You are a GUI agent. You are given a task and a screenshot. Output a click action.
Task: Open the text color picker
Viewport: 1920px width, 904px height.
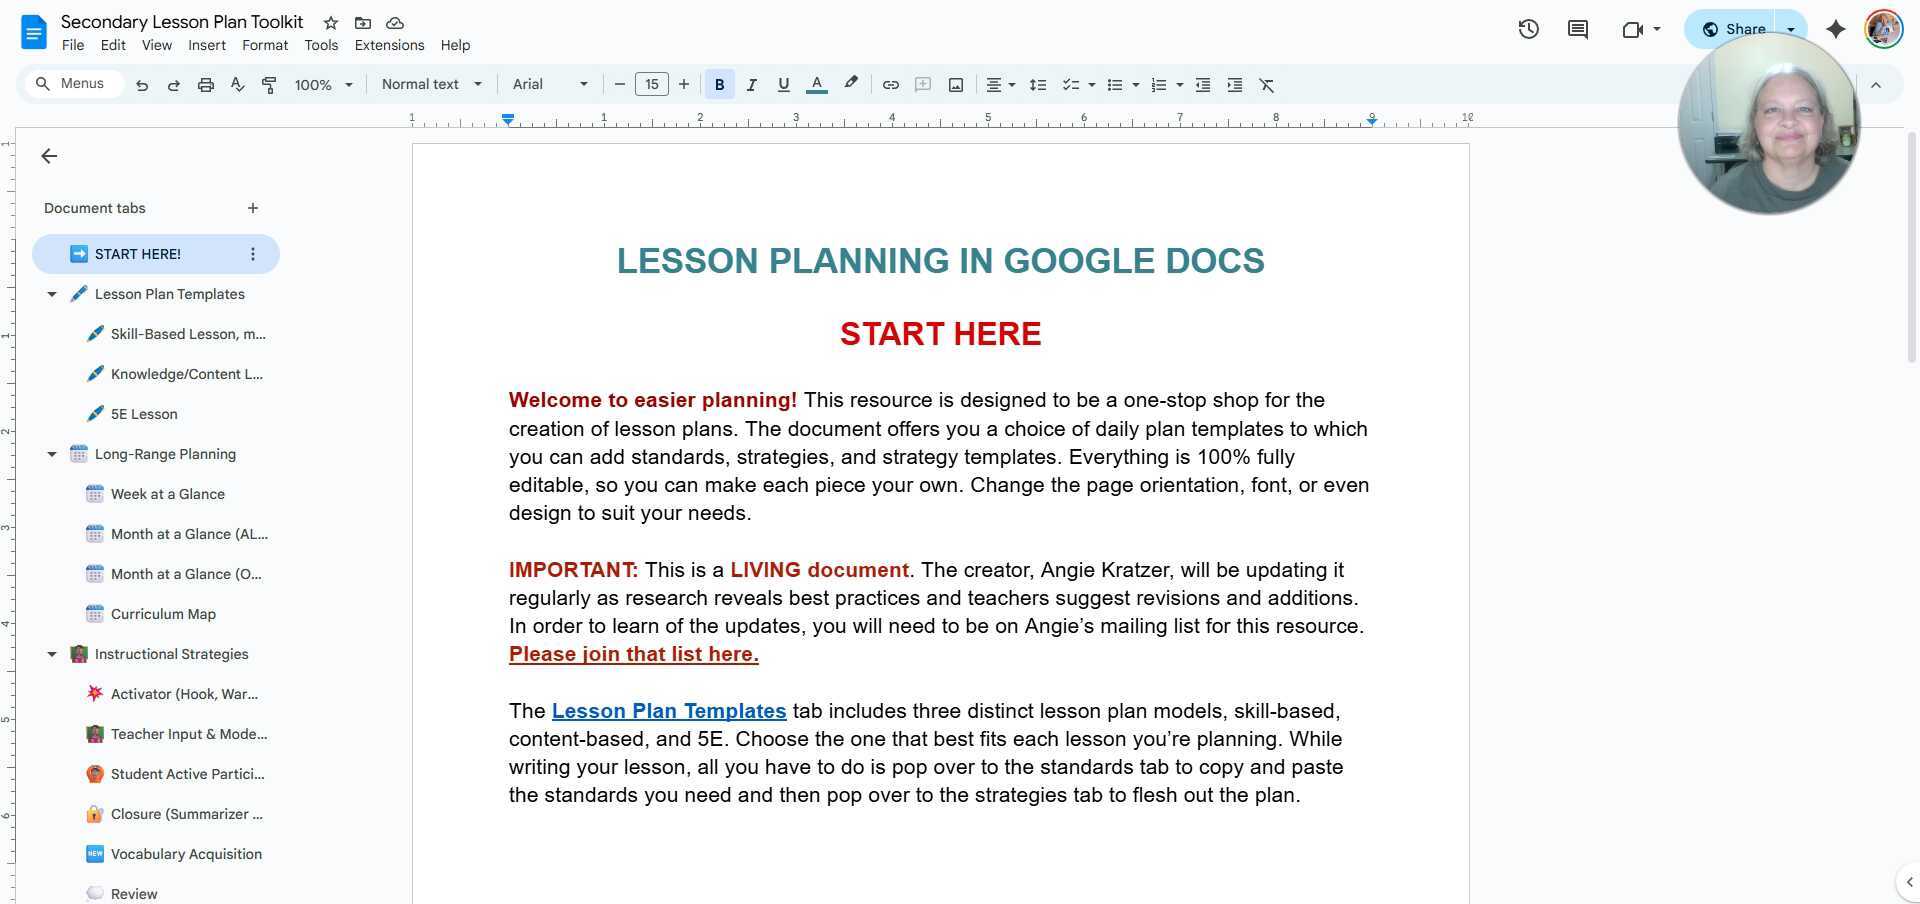(817, 84)
